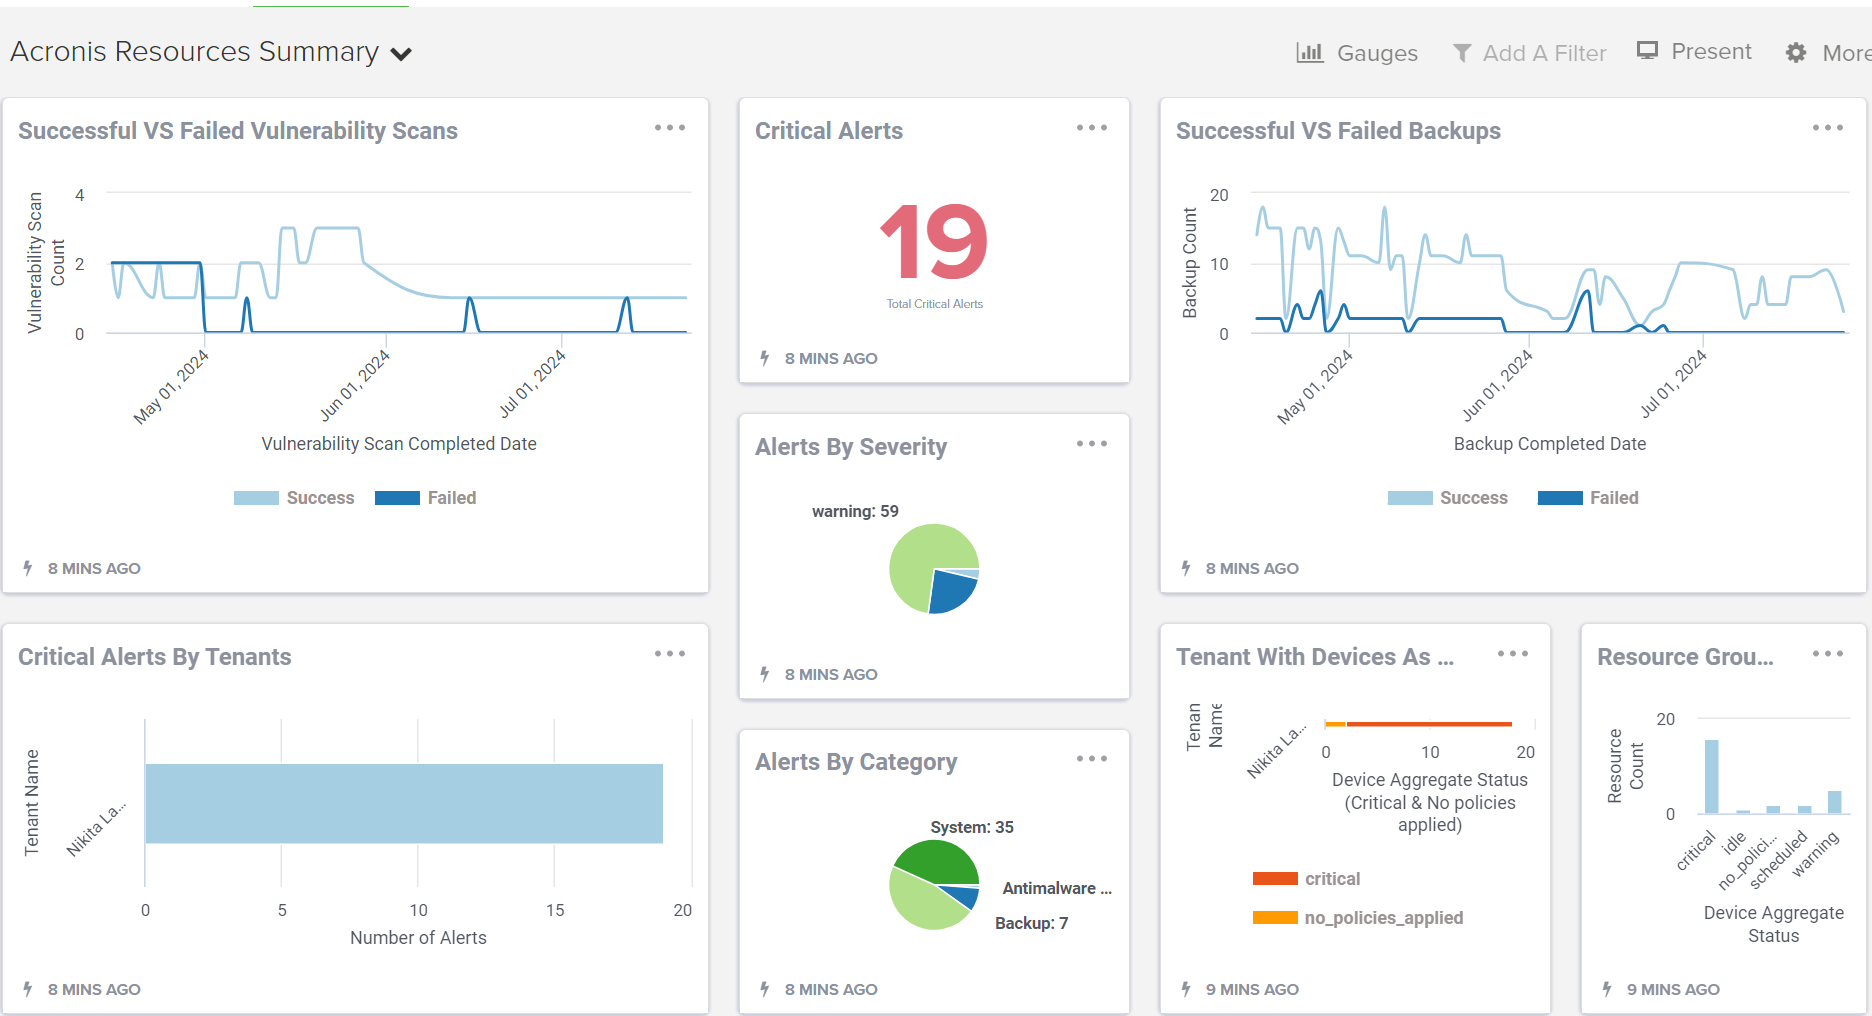
Task: Toggle Success legend in Vulnerability Scans chart
Action: pyautogui.click(x=294, y=498)
